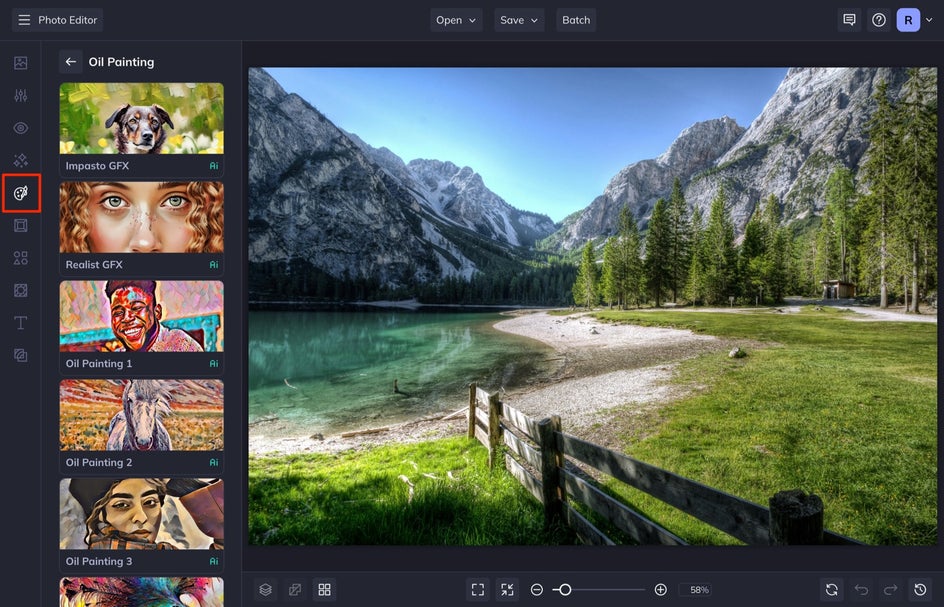Open the Layers icon in bottom bar
Image resolution: width=944 pixels, height=607 pixels.
pos(266,590)
